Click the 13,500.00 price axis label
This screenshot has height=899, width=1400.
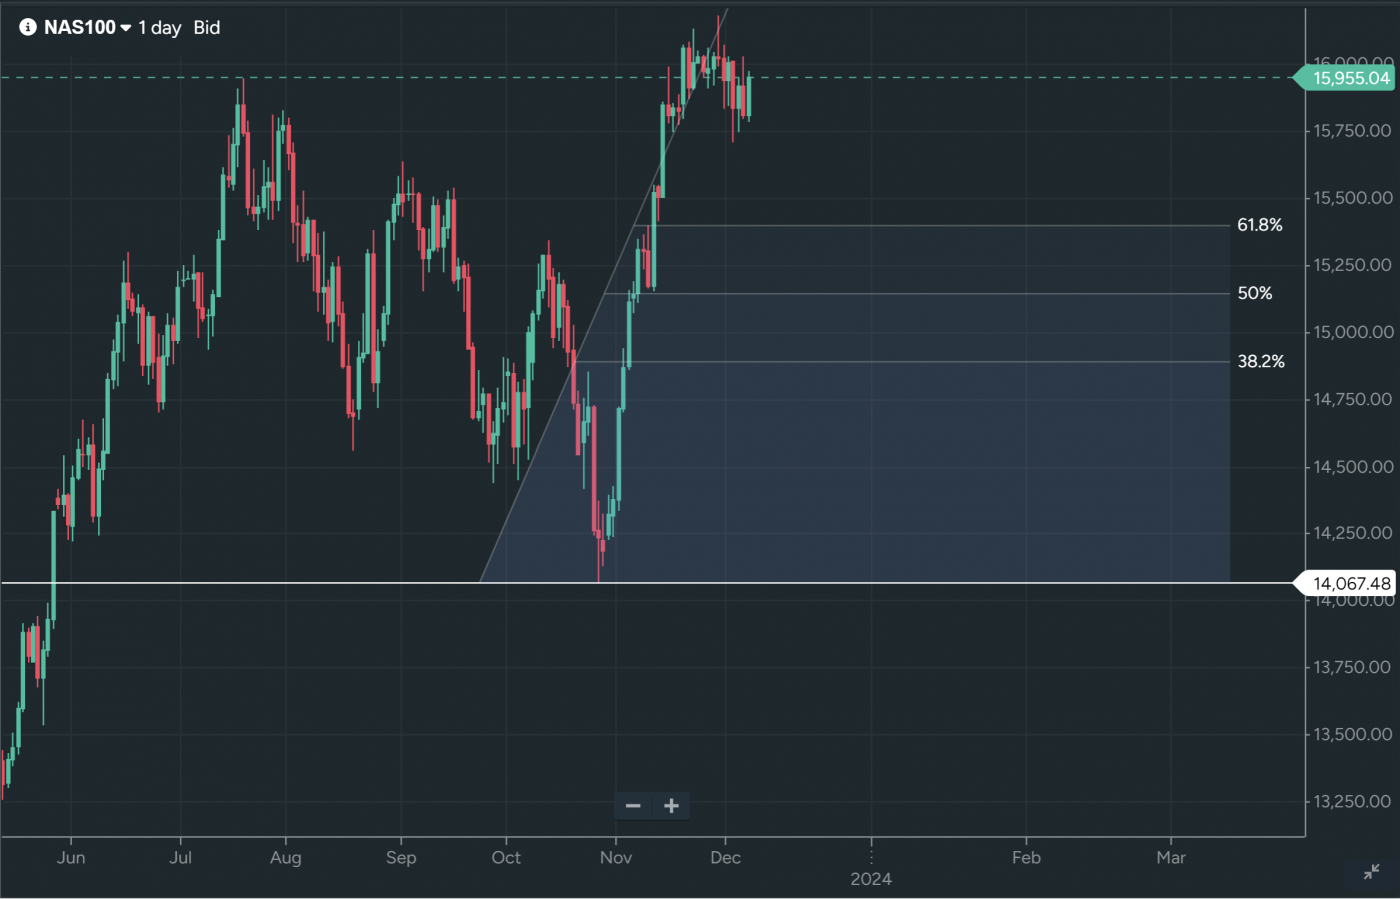(x=1352, y=734)
